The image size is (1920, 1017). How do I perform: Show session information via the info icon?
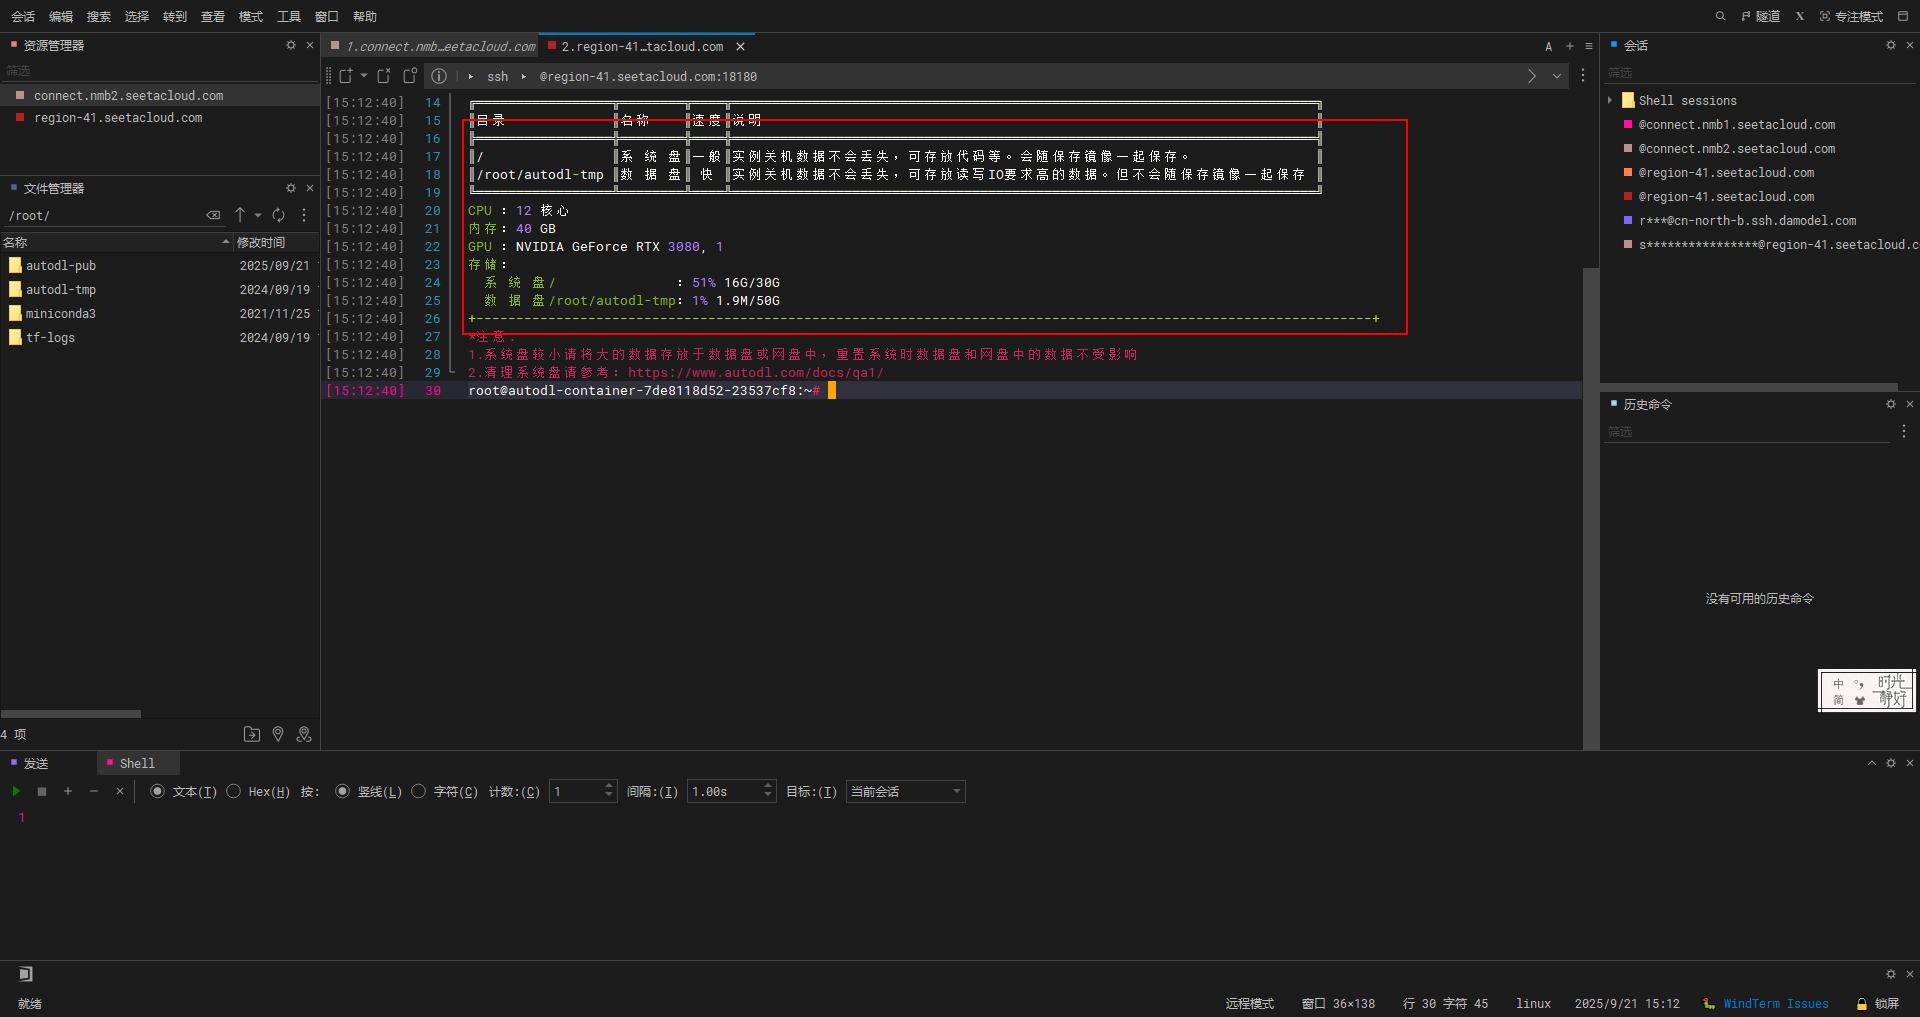coord(439,76)
